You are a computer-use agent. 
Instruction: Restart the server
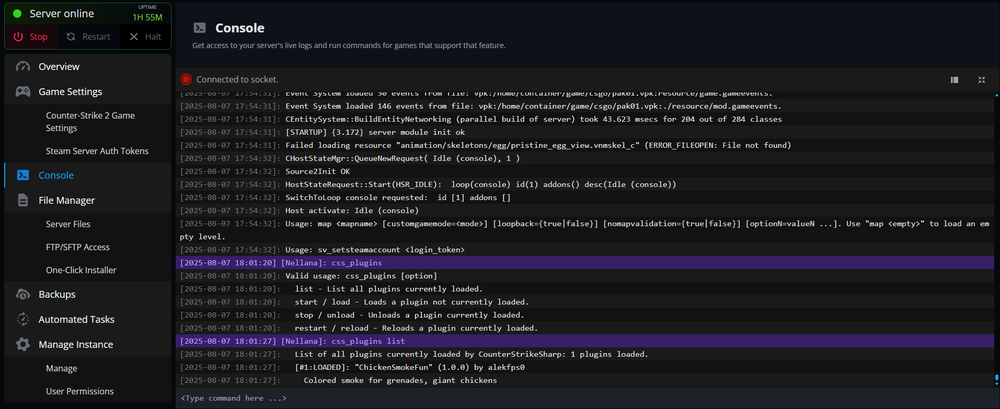[x=86, y=37]
